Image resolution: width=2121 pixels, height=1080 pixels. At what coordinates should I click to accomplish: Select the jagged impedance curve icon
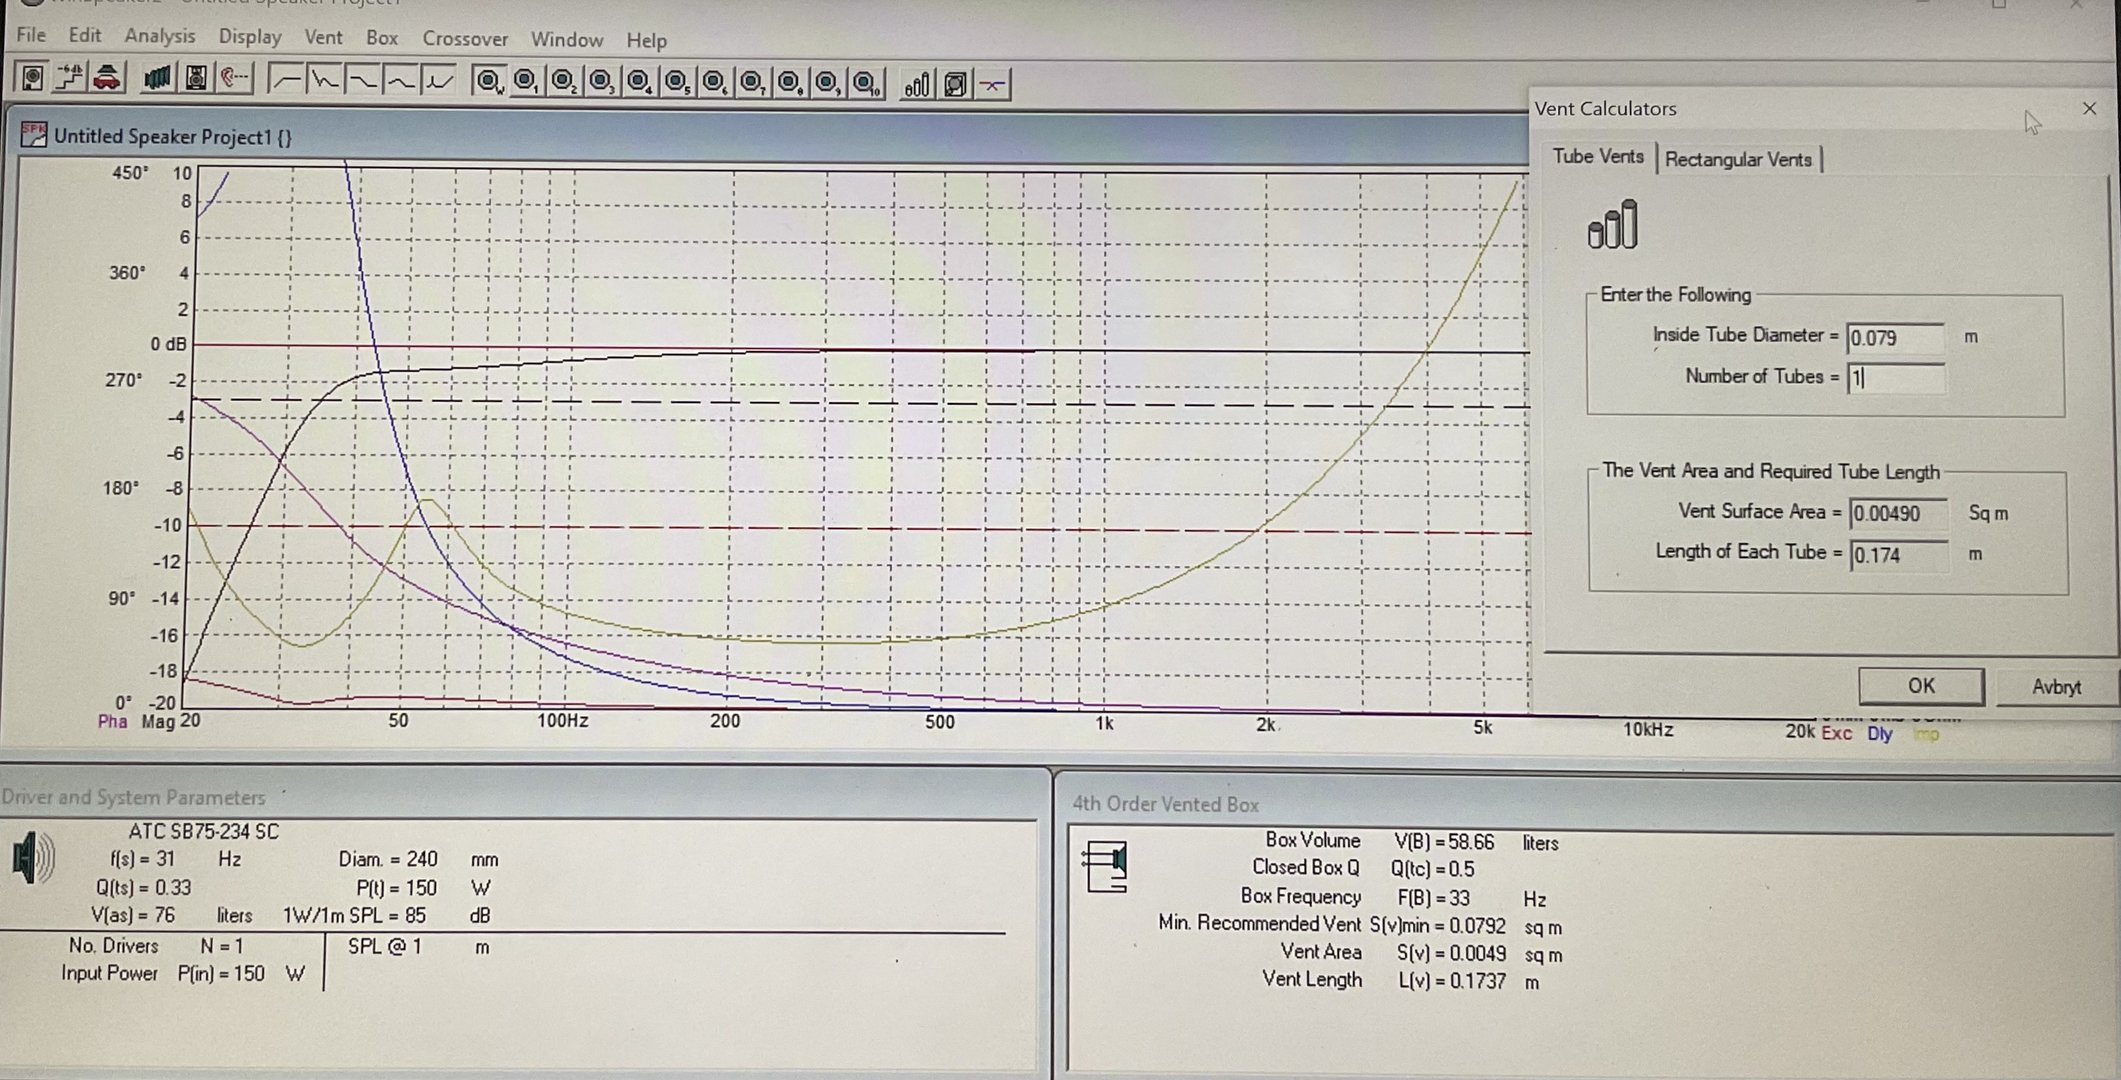[325, 80]
